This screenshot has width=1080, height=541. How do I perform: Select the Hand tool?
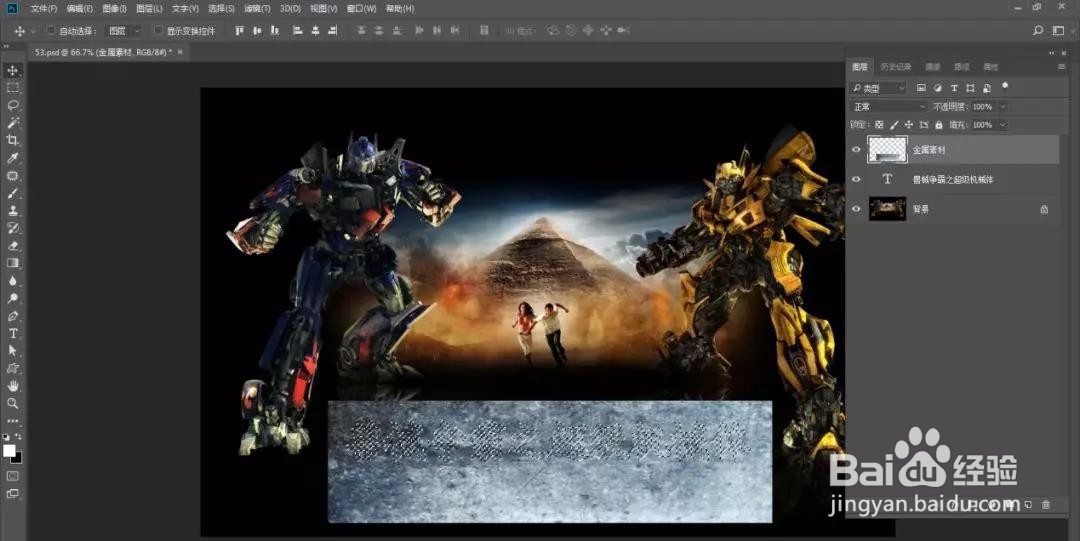[x=12, y=386]
